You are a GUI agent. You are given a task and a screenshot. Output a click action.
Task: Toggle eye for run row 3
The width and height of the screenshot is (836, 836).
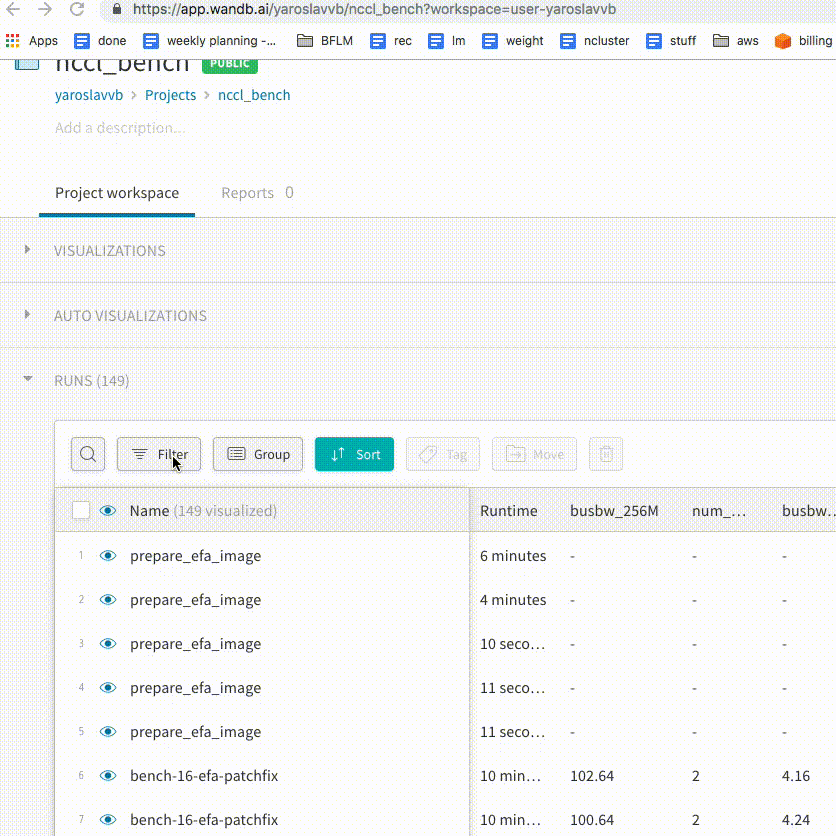[x=108, y=644]
